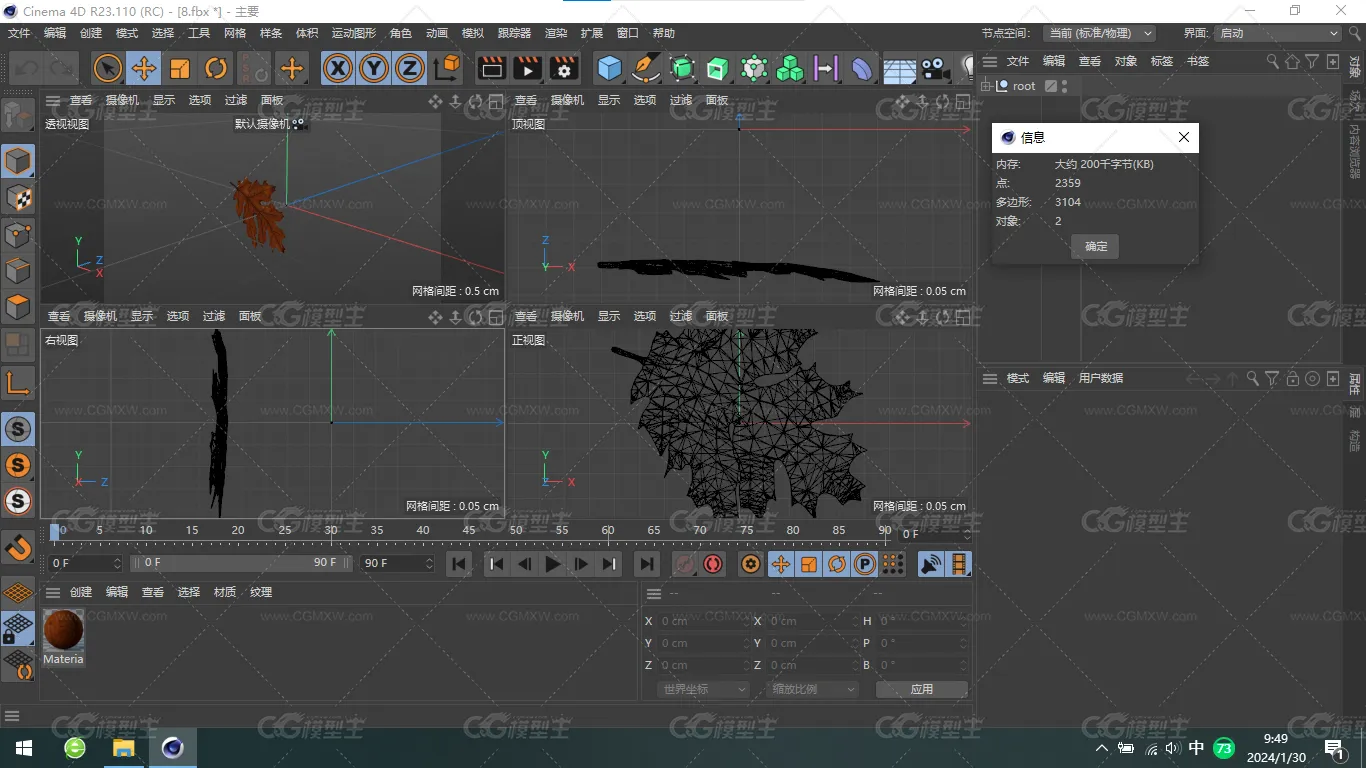Click stepper of the 90 F end frame field
This screenshot has height=768, width=1366.
429,563
